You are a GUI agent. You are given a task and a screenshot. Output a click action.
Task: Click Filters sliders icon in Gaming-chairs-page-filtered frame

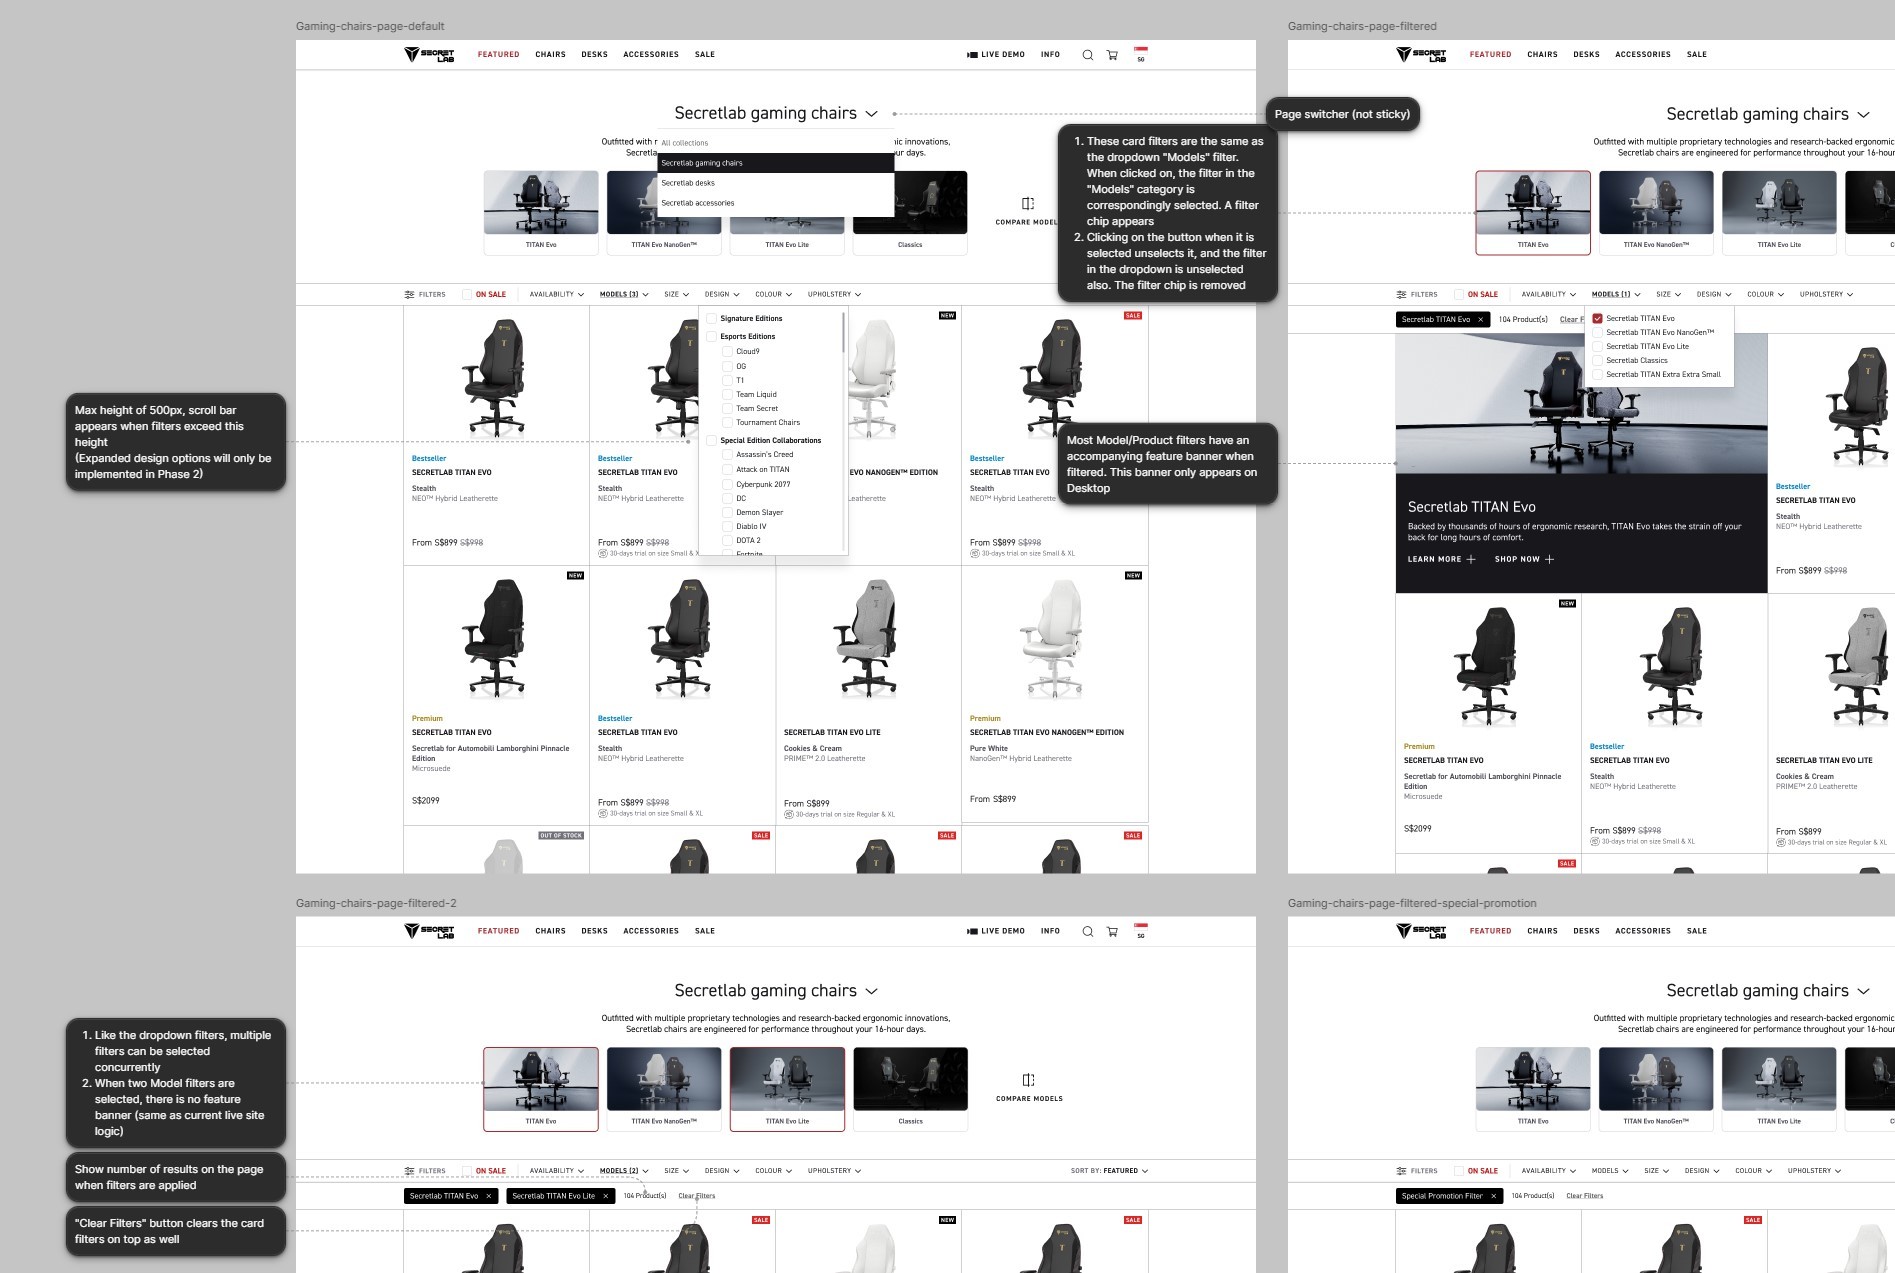(1401, 295)
